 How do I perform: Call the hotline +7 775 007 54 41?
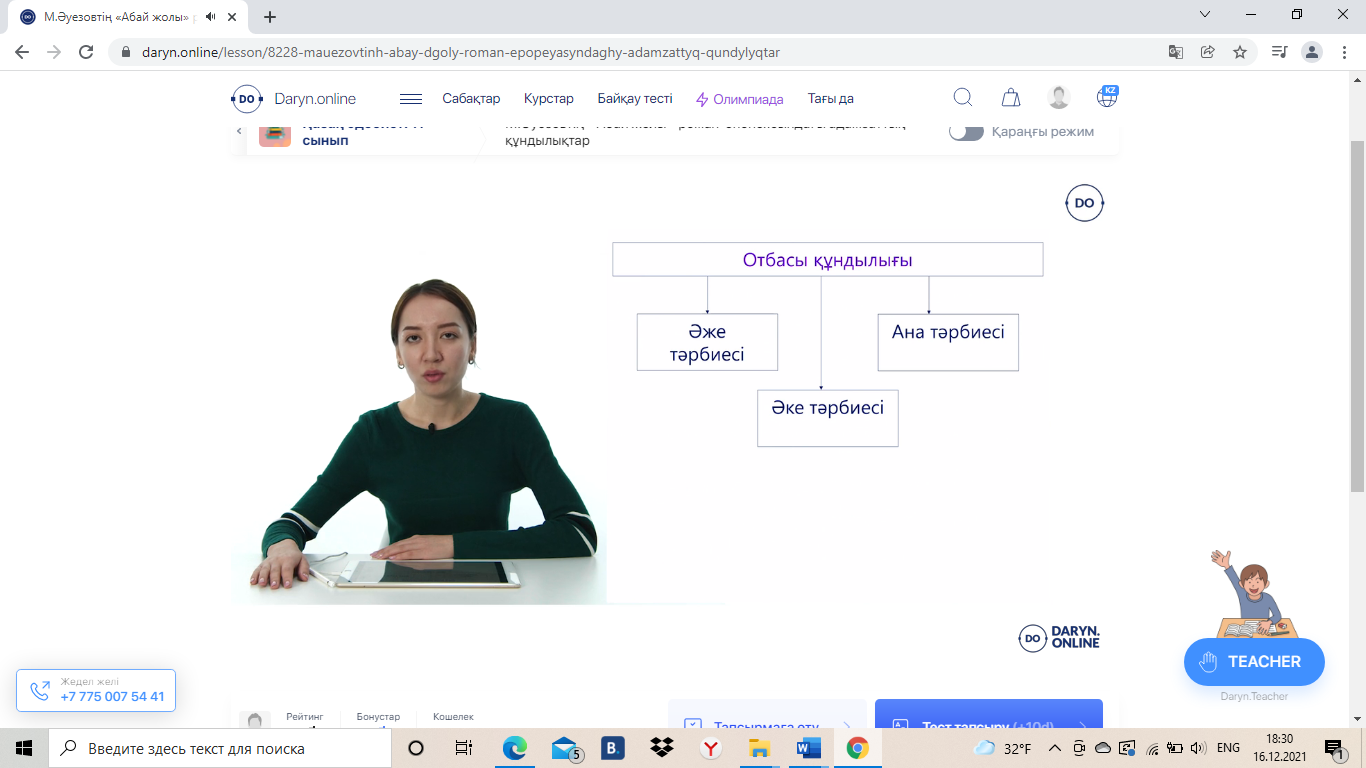pyautogui.click(x=96, y=690)
